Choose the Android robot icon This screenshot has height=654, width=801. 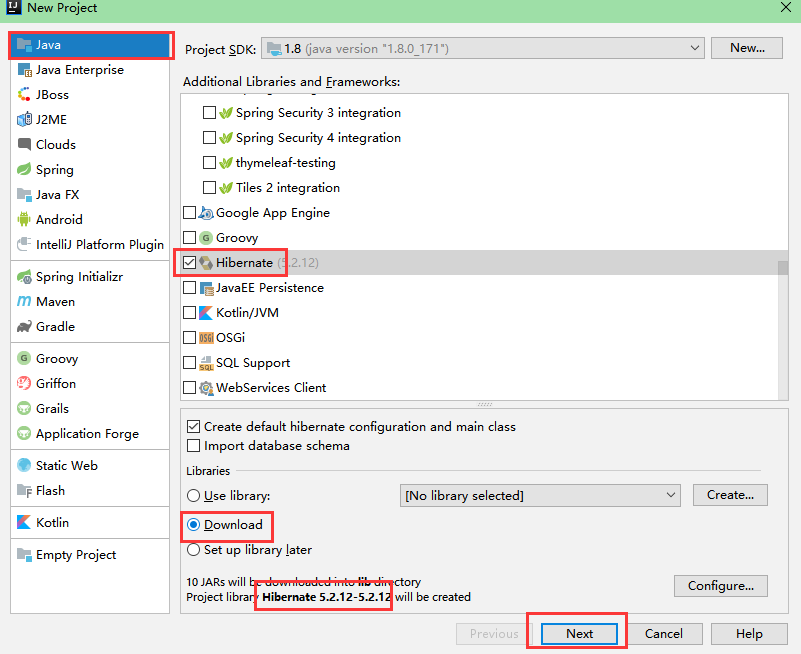[24, 220]
